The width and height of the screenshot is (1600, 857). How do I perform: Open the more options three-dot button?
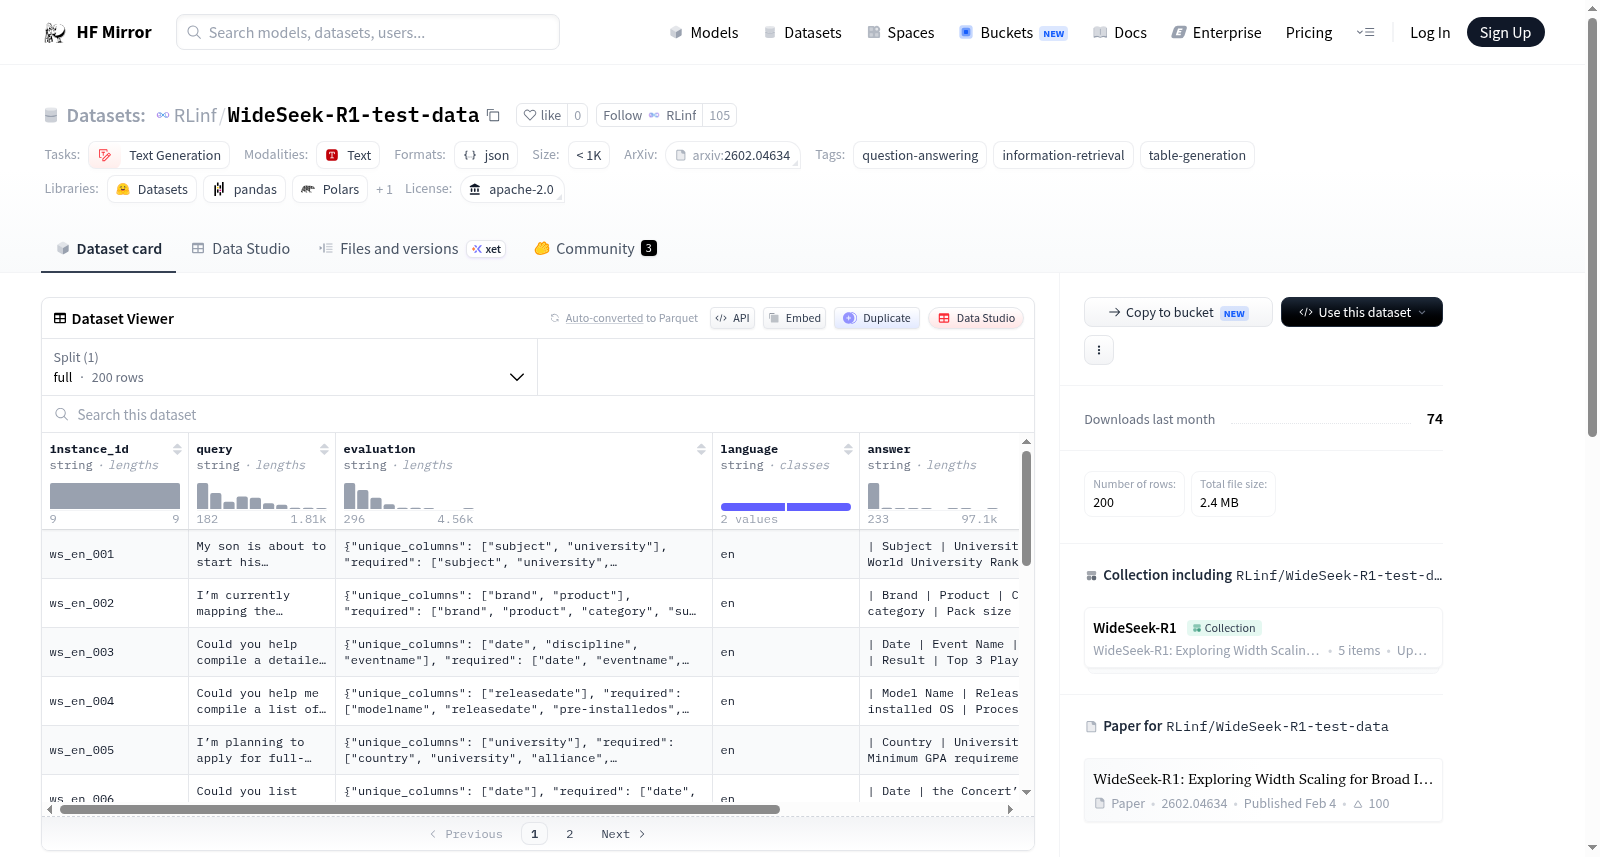pyautogui.click(x=1099, y=350)
